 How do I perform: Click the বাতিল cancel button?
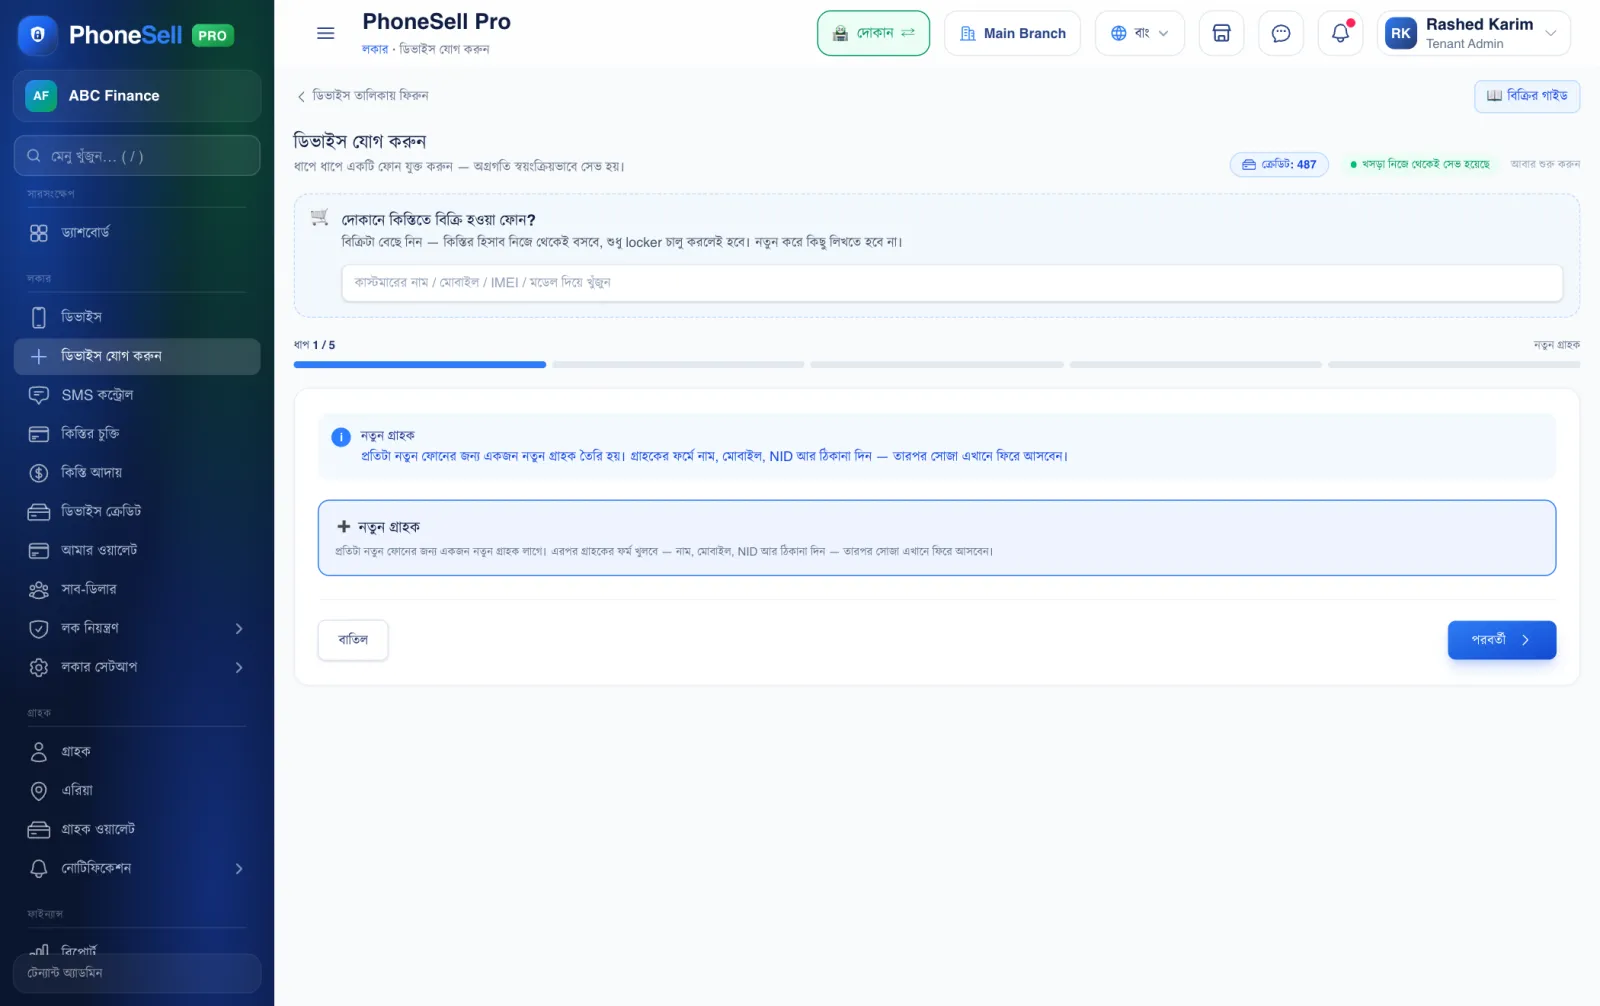pos(353,640)
